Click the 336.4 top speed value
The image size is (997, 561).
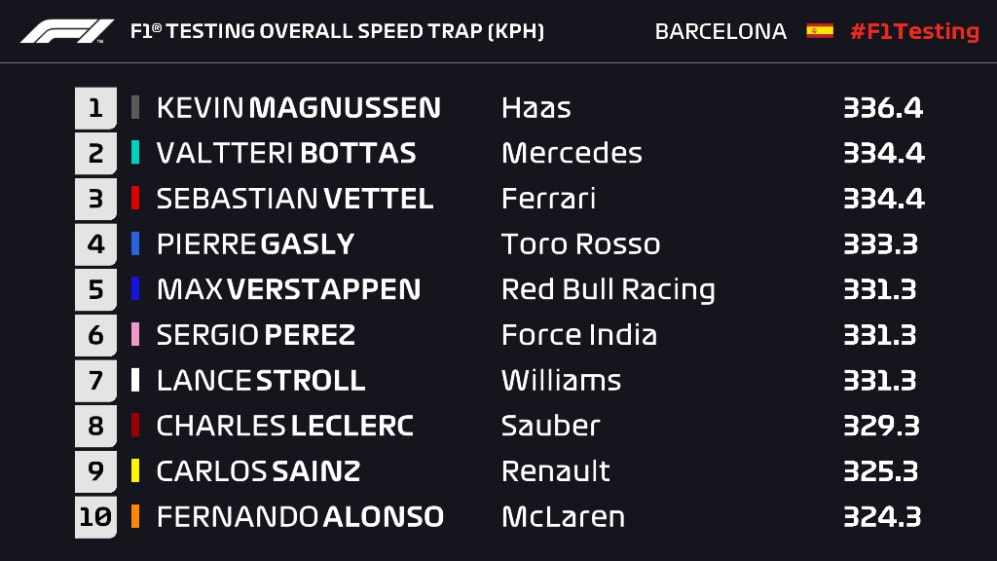[882, 108]
